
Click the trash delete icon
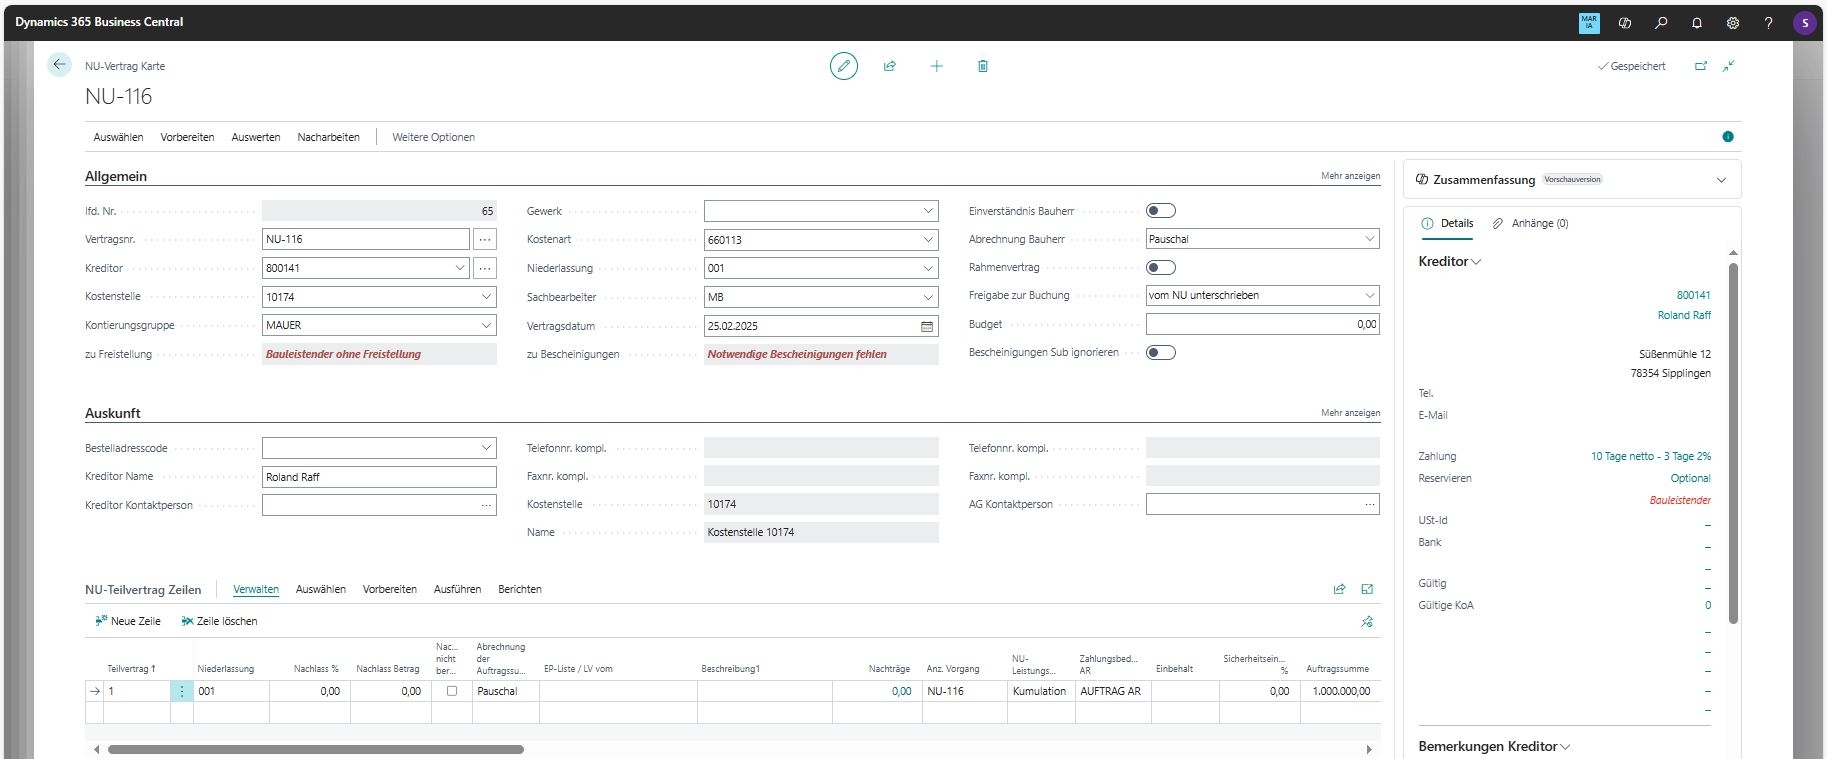[x=982, y=66]
